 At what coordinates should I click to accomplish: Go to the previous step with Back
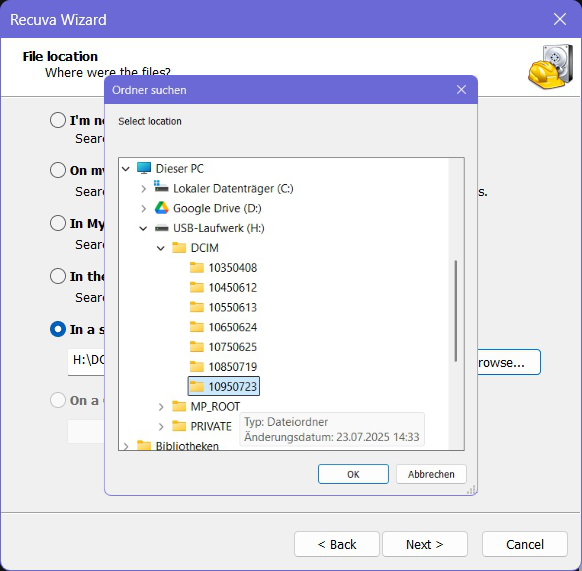point(337,544)
